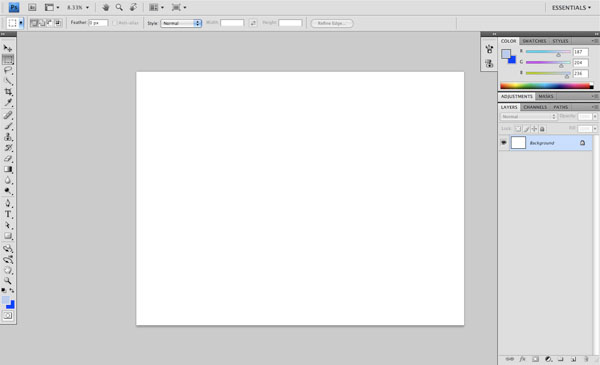Screen dimensions: 600x365
Task: Click the color spectrum ramp
Action: (x=547, y=86)
